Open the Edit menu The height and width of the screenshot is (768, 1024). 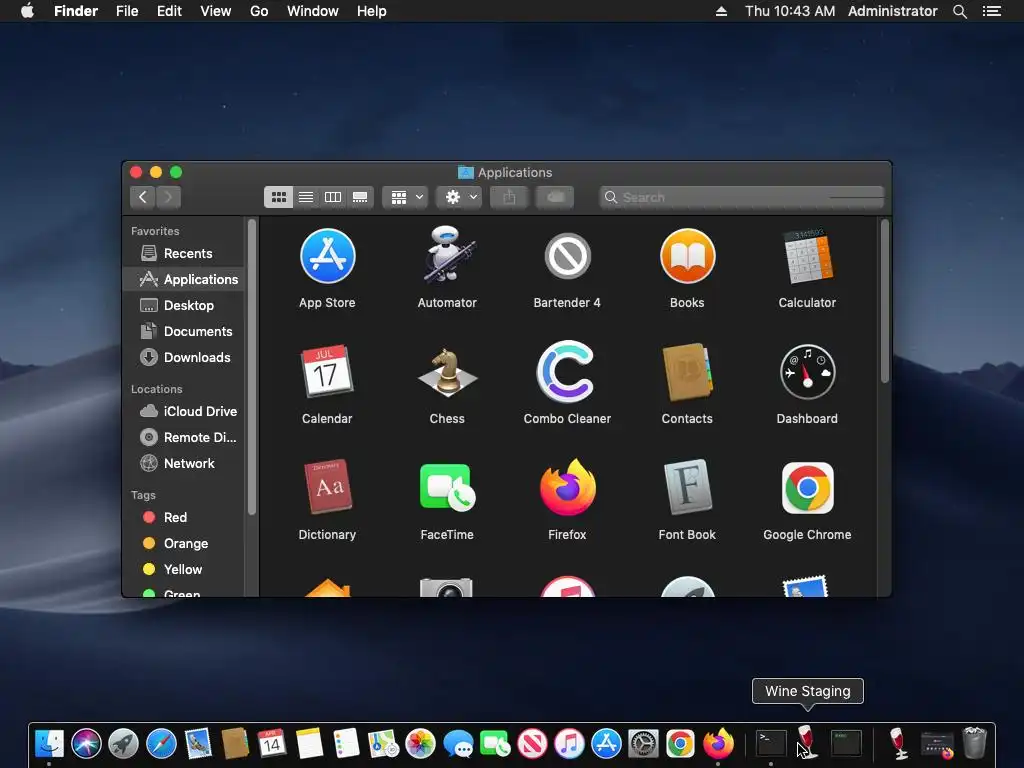coord(169,11)
